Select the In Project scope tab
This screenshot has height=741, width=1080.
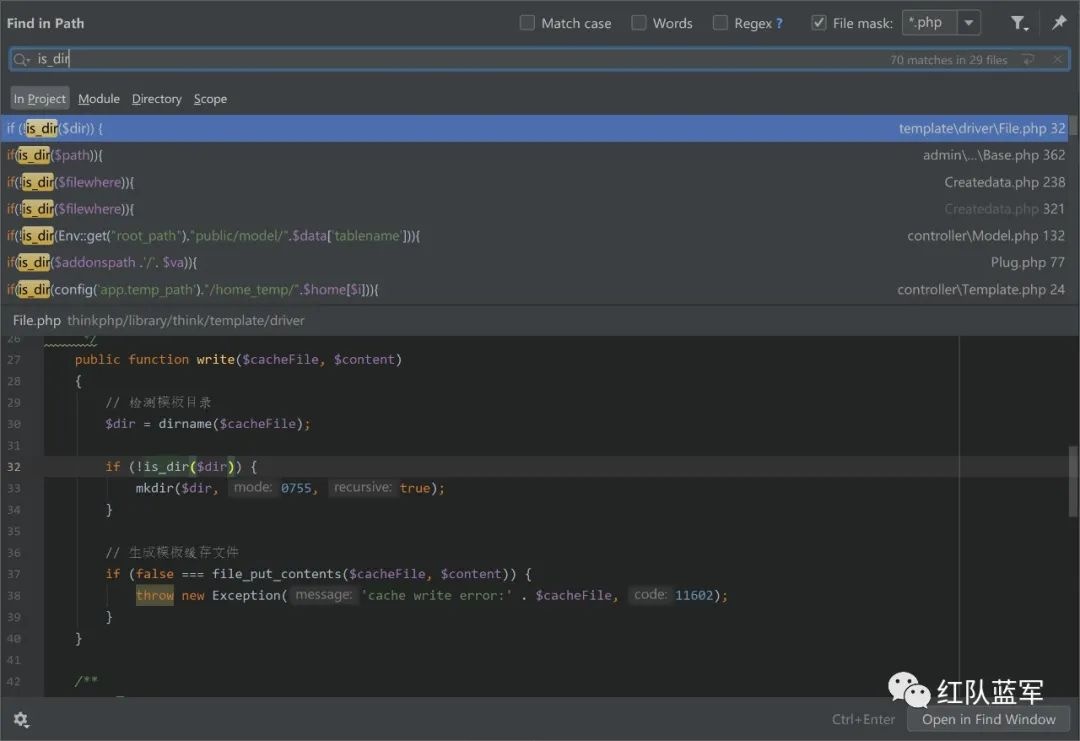(x=40, y=98)
